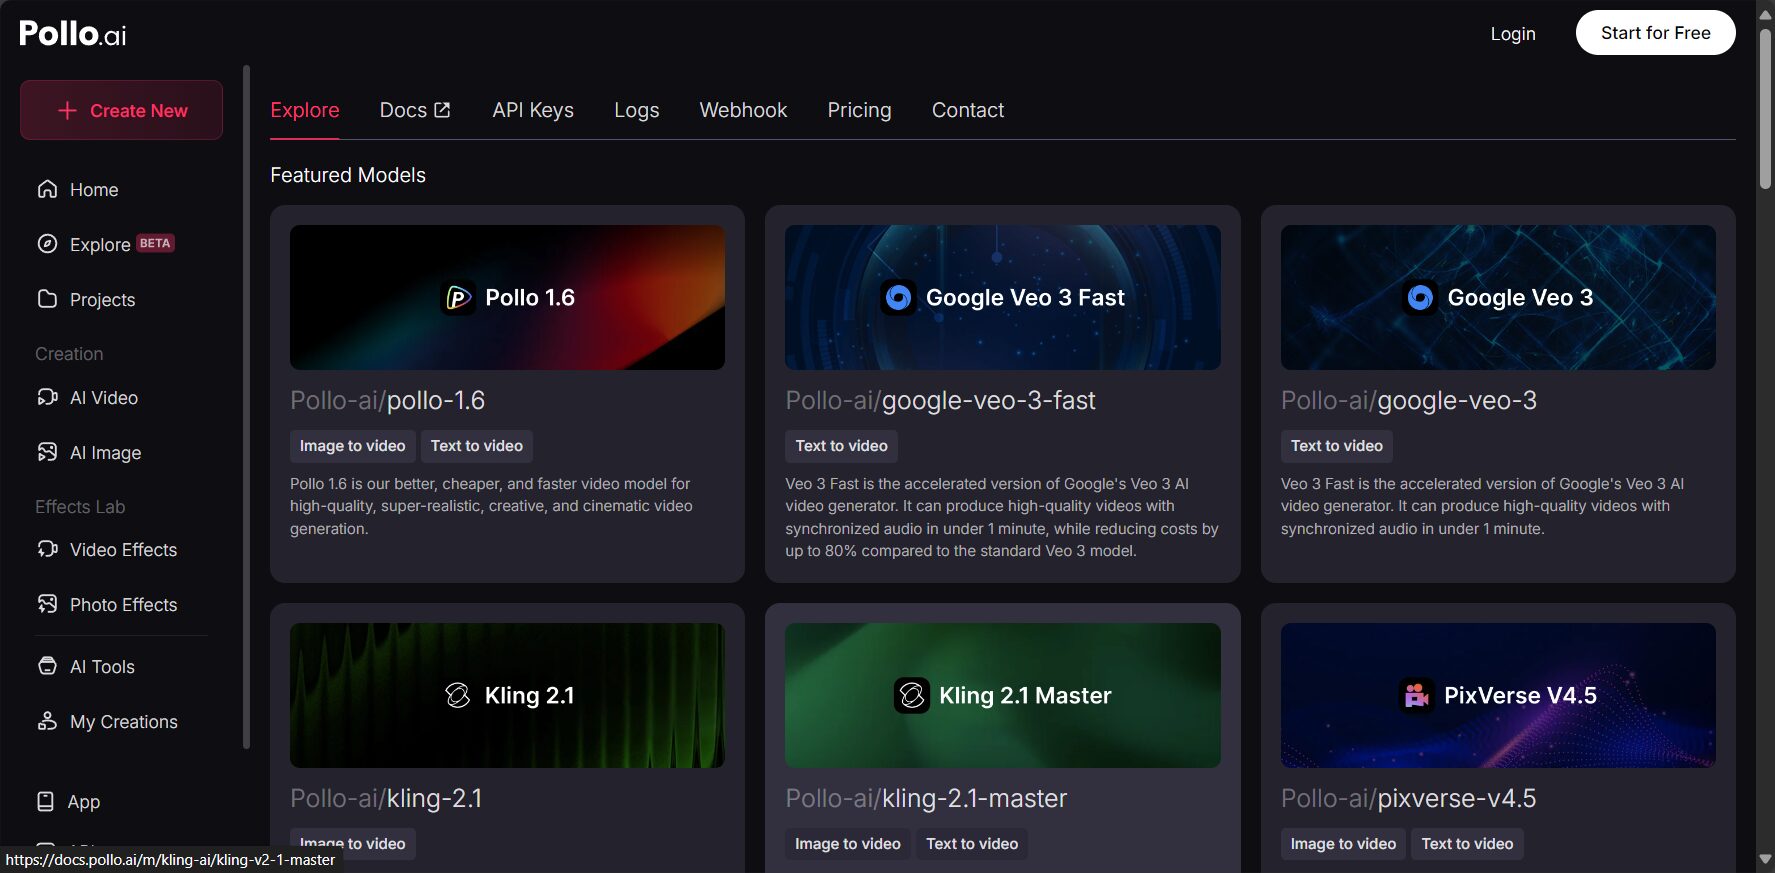Image resolution: width=1775 pixels, height=873 pixels.
Task: Click Image to video tag under kling-2.1-master
Action: point(847,844)
